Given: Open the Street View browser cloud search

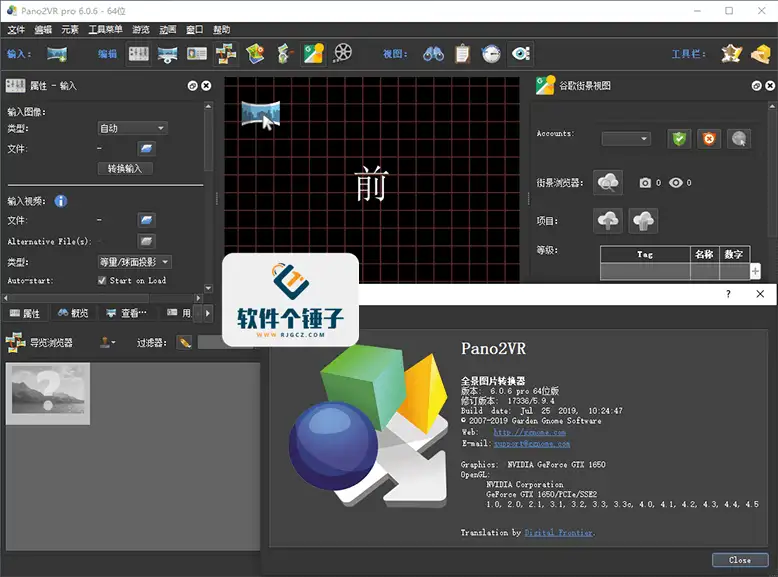Looking at the screenshot, I should tap(608, 183).
